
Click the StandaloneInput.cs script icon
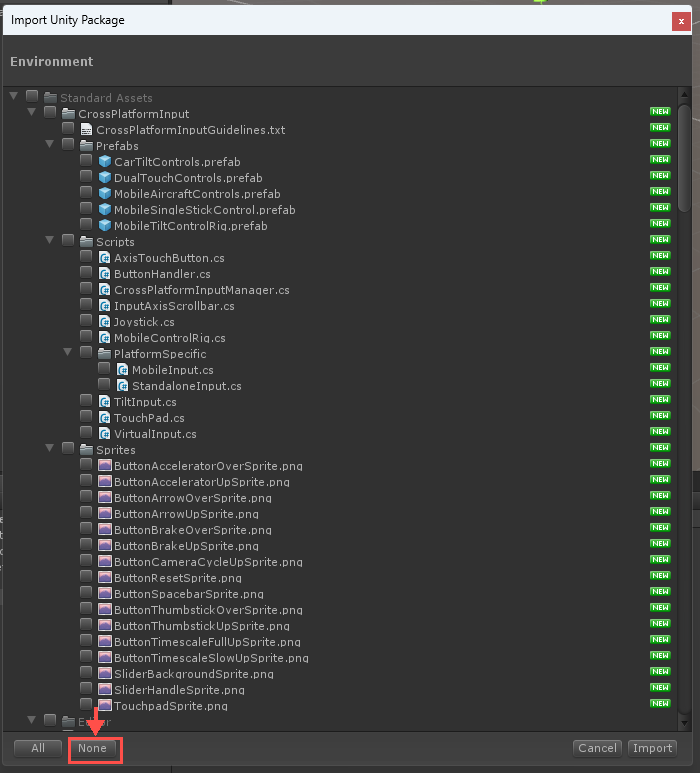[x=122, y=386]
